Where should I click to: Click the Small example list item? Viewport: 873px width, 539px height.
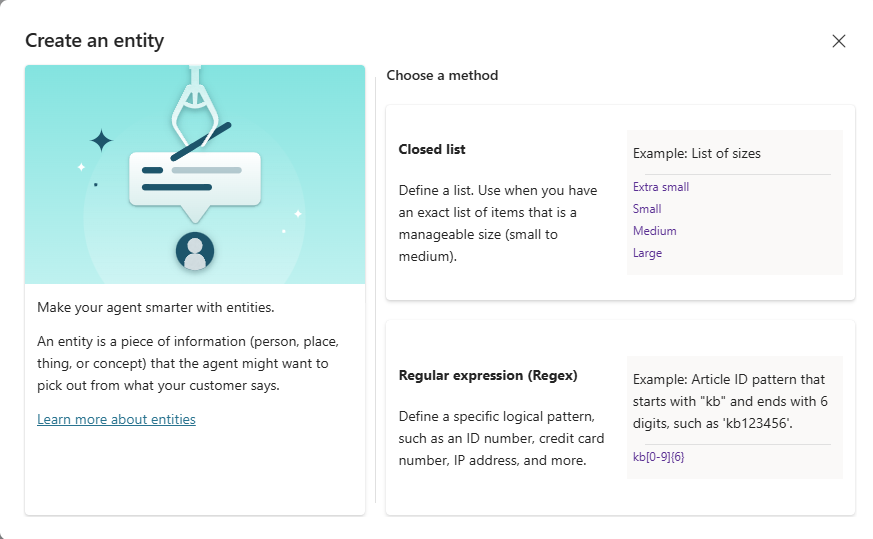click(x=647, y=209)
